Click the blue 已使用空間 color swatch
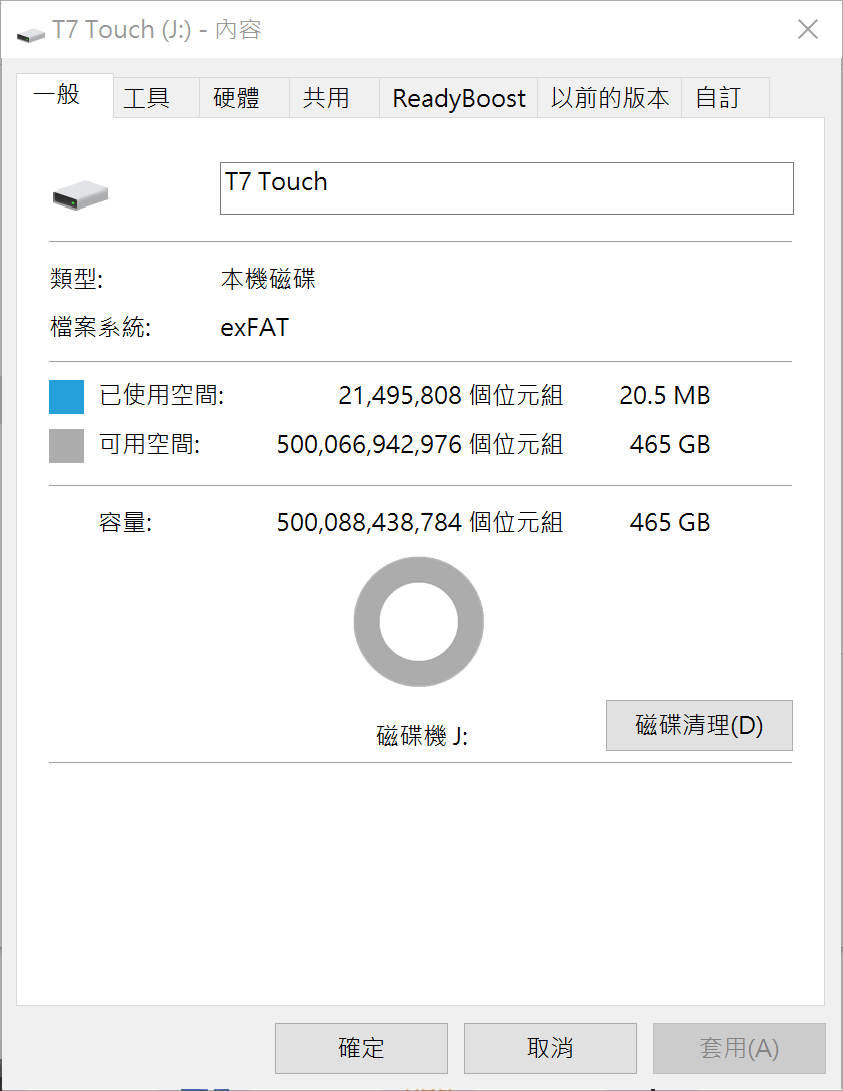843x1091 pixels. click(x=66, y=396)
